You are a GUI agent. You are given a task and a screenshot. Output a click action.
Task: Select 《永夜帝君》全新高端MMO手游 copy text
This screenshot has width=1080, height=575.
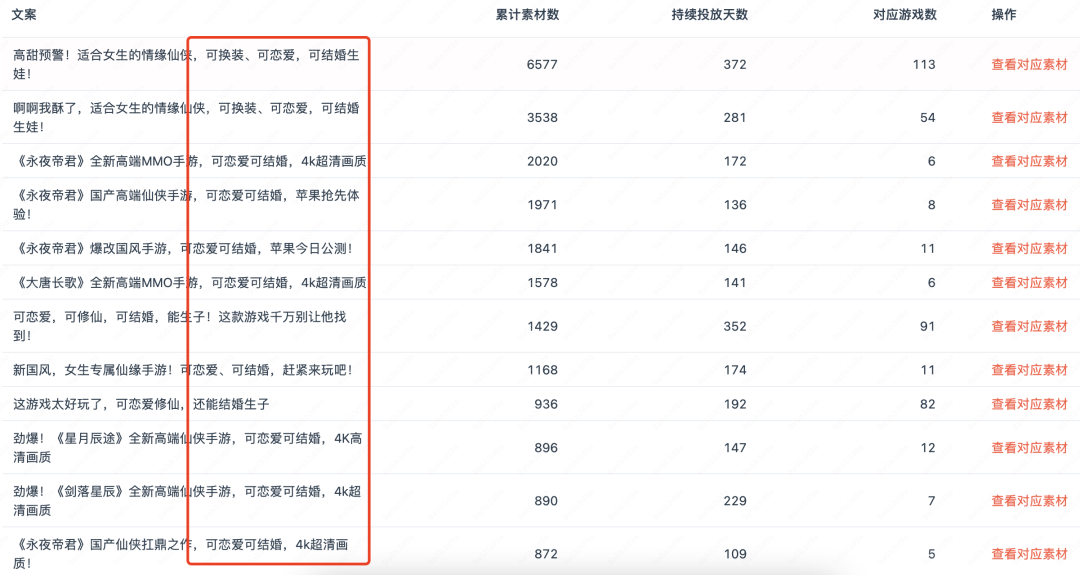pyautogui.click(x=189, y=161)
